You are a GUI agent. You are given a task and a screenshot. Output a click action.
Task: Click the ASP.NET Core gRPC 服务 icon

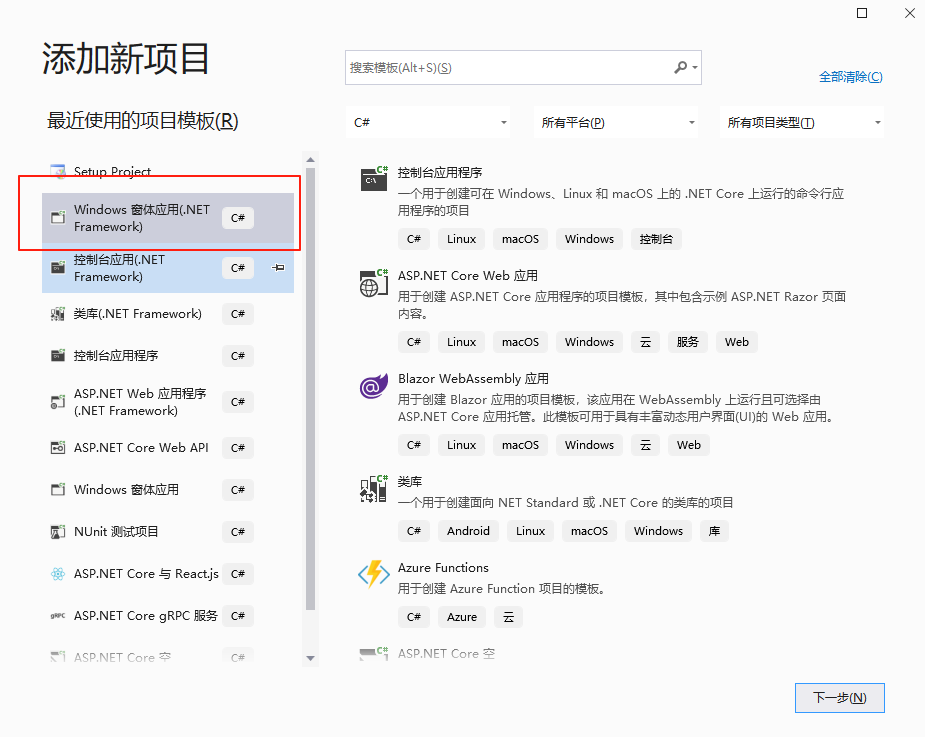(58, 615)
